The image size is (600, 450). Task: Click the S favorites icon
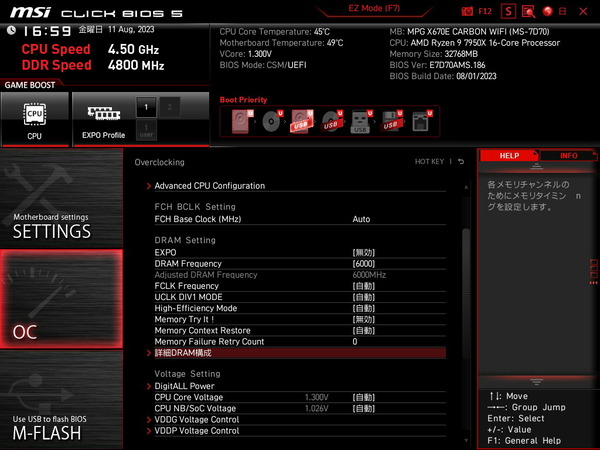coord(508,11)
